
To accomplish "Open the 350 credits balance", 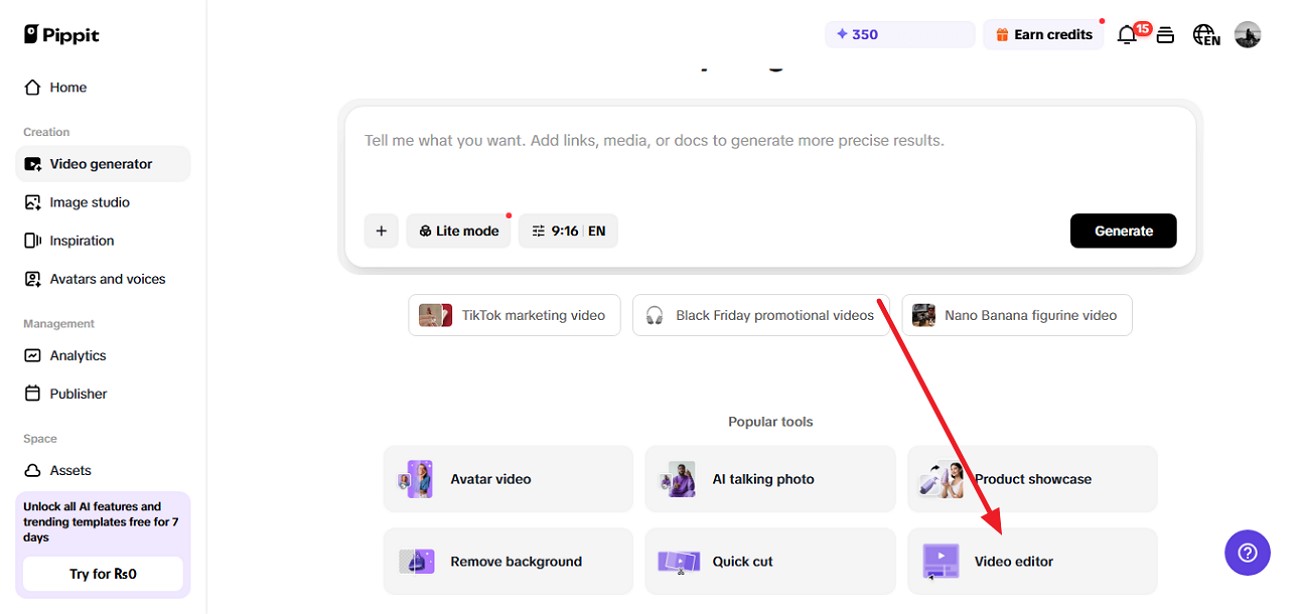I will click(899, 34).
